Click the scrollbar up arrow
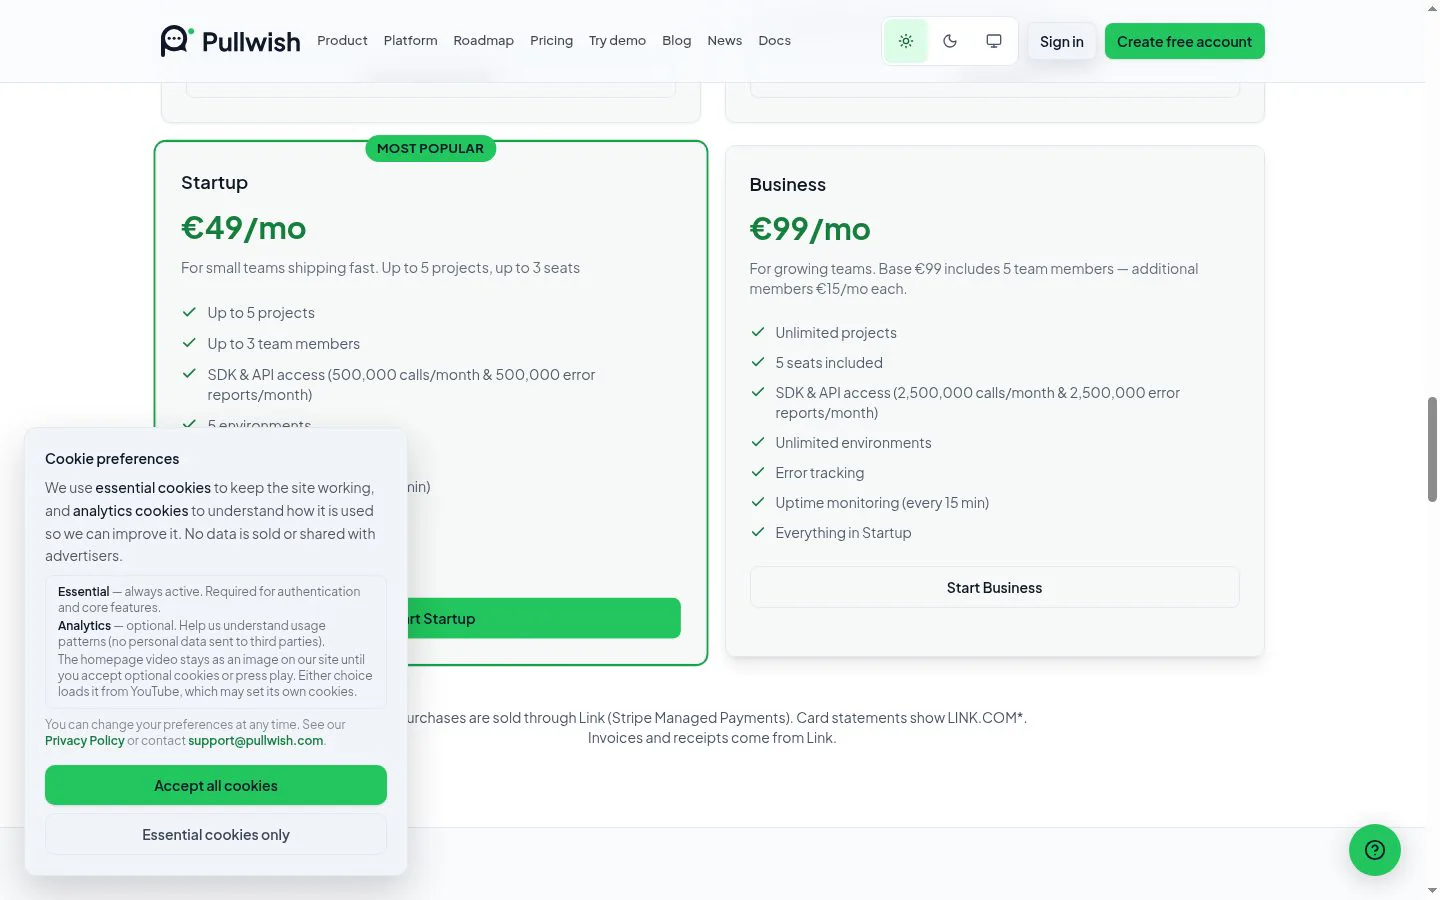The image size is (1440, 900). click(x=1432, y=8)
